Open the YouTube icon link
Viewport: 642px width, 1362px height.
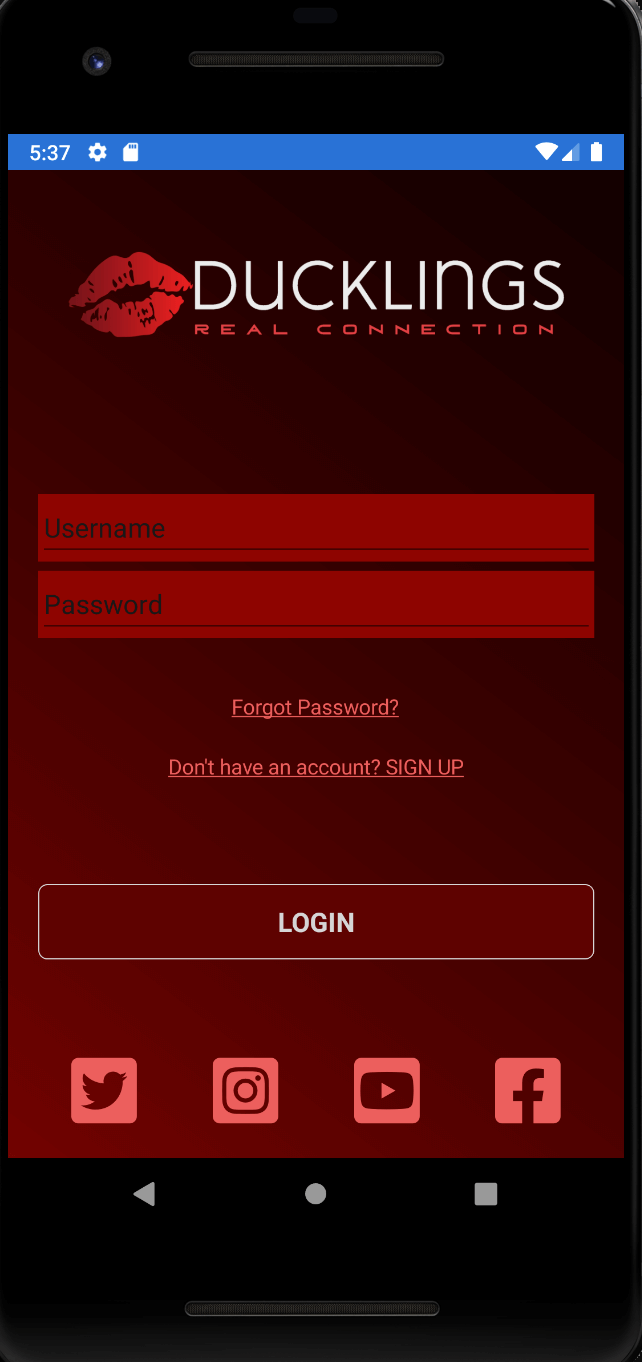(387, 1090)
